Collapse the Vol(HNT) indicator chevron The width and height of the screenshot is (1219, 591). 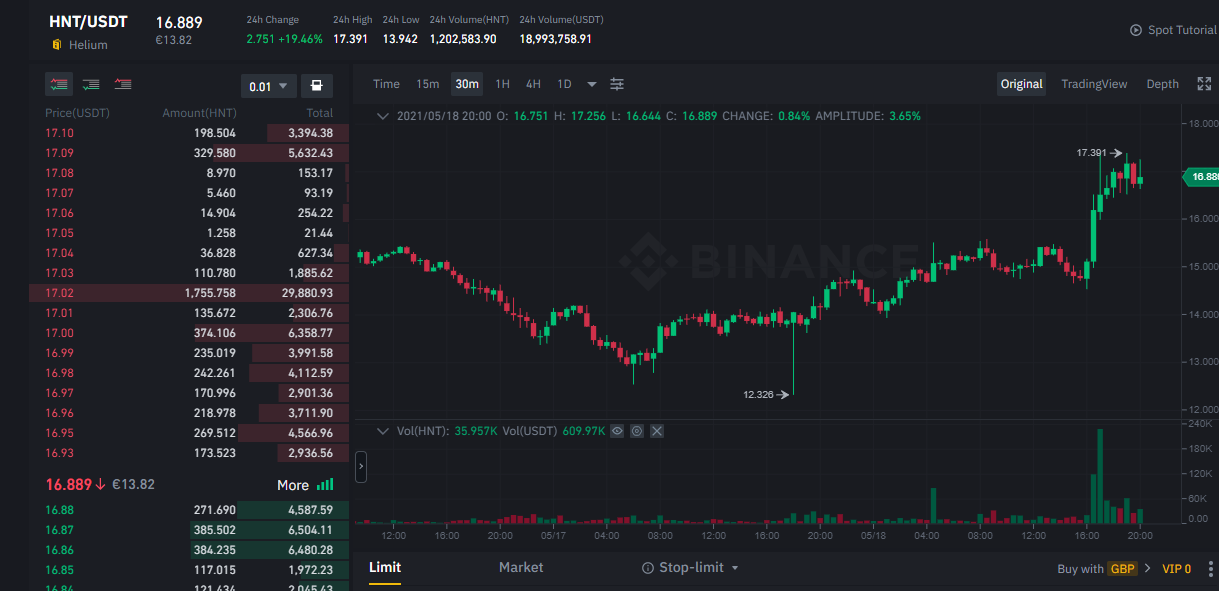[382, 431]
